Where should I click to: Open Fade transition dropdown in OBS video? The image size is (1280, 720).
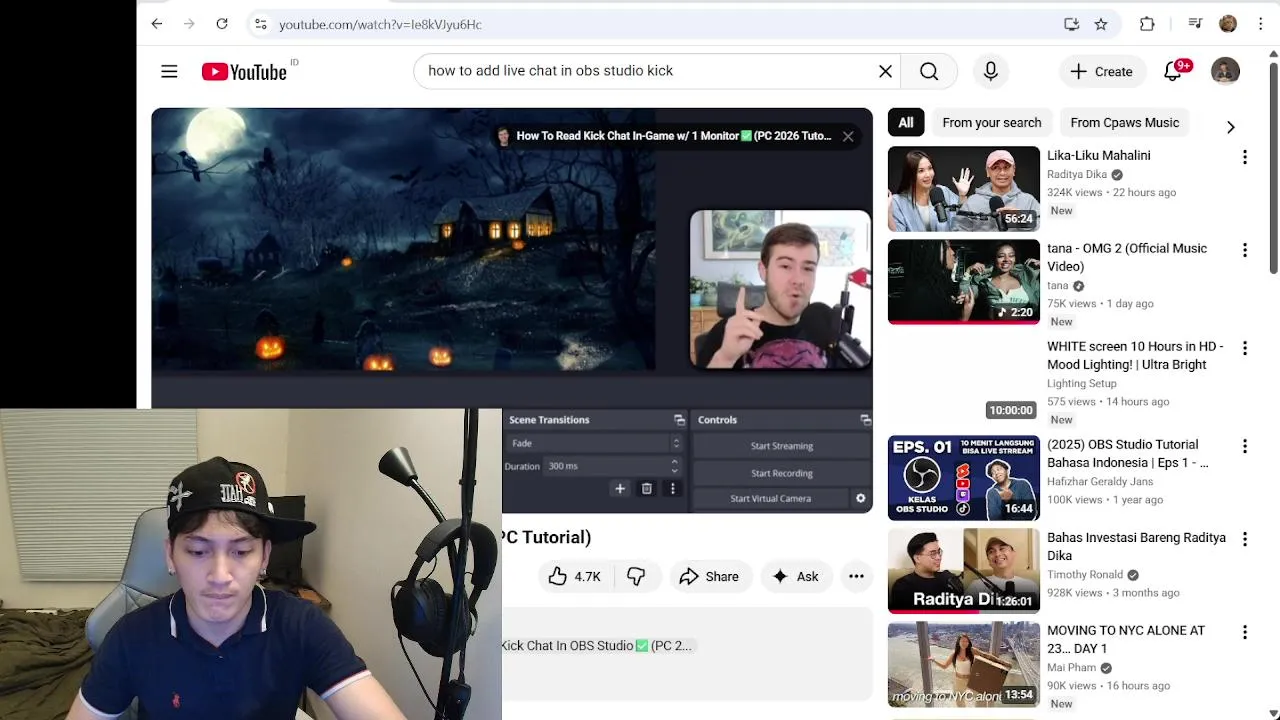click(595, 443)
